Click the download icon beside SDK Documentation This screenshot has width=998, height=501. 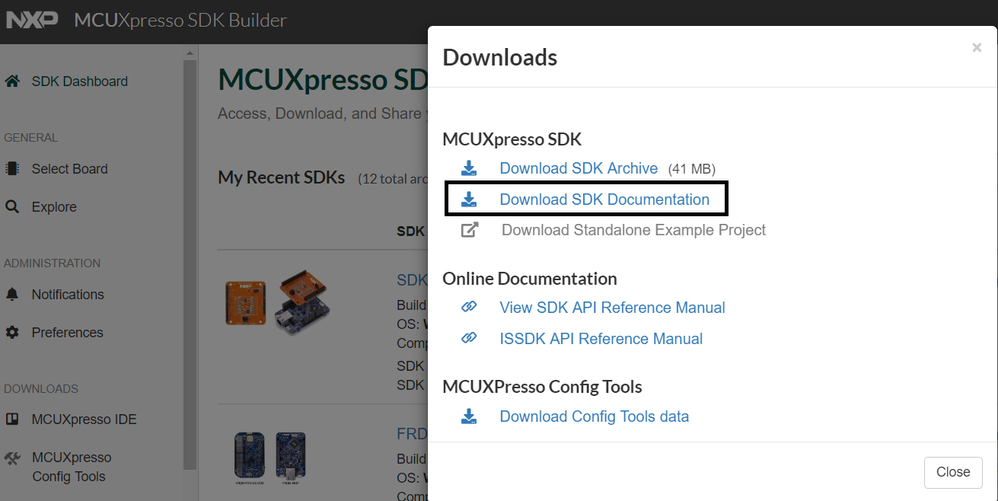(x=469, y=199)
